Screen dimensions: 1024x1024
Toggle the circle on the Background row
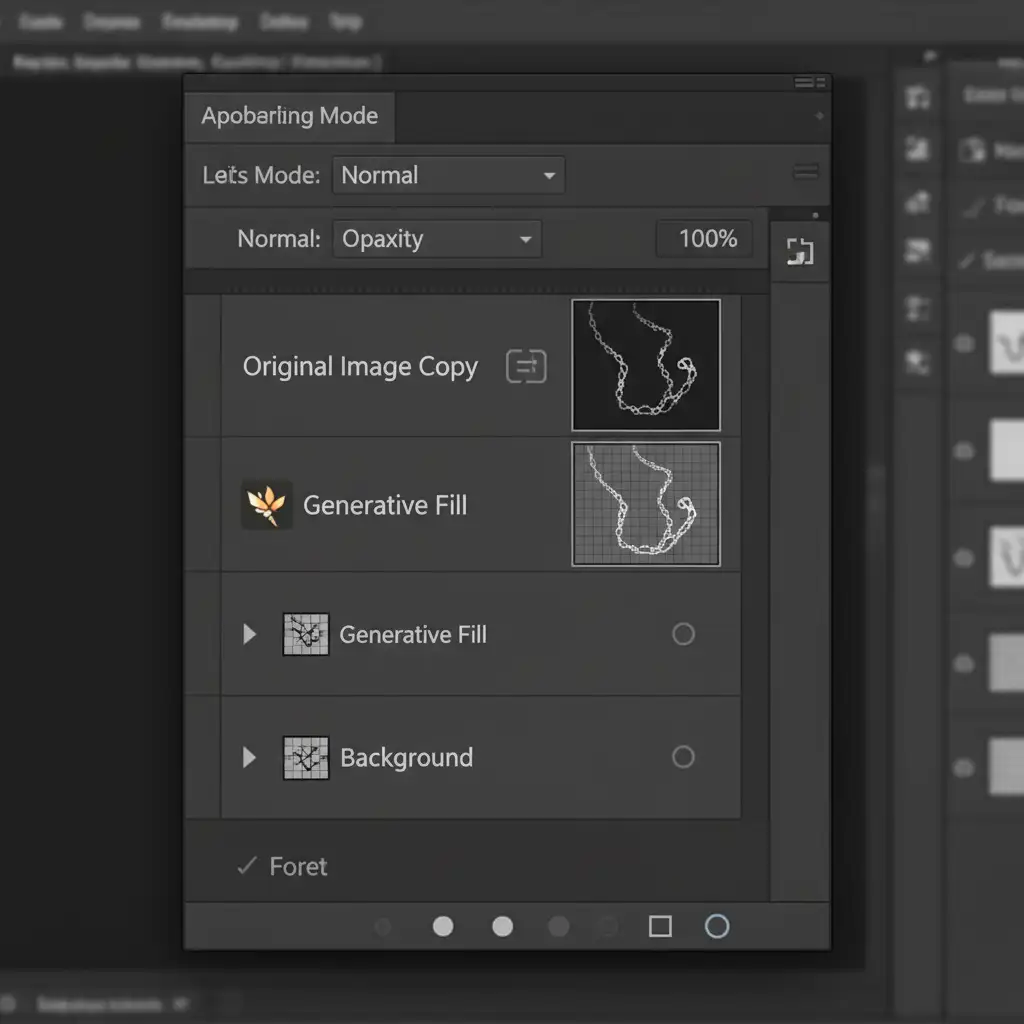coord(683,757)
